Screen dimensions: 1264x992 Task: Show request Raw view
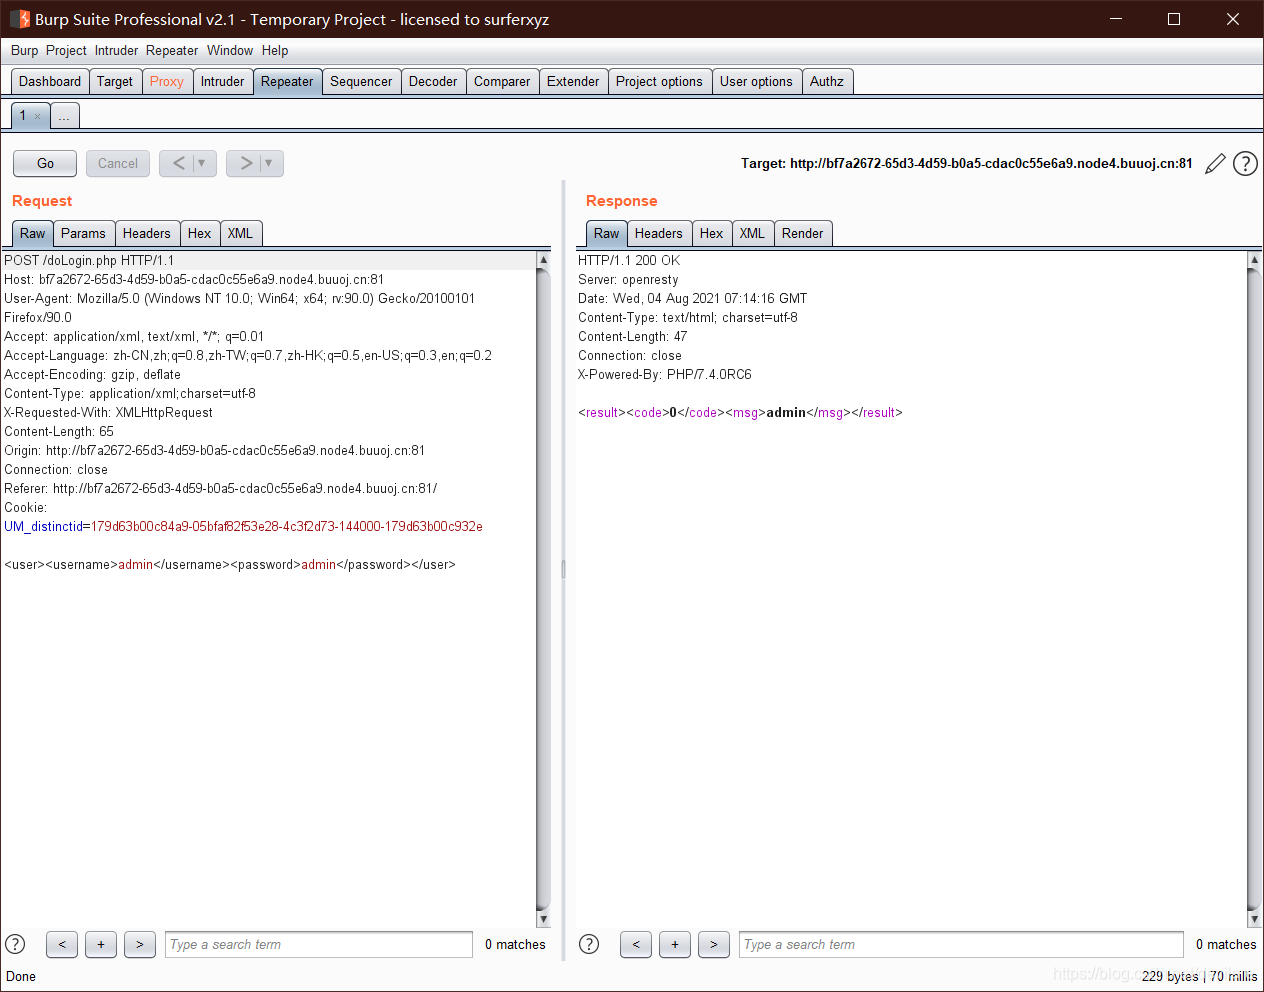(33, 233)
